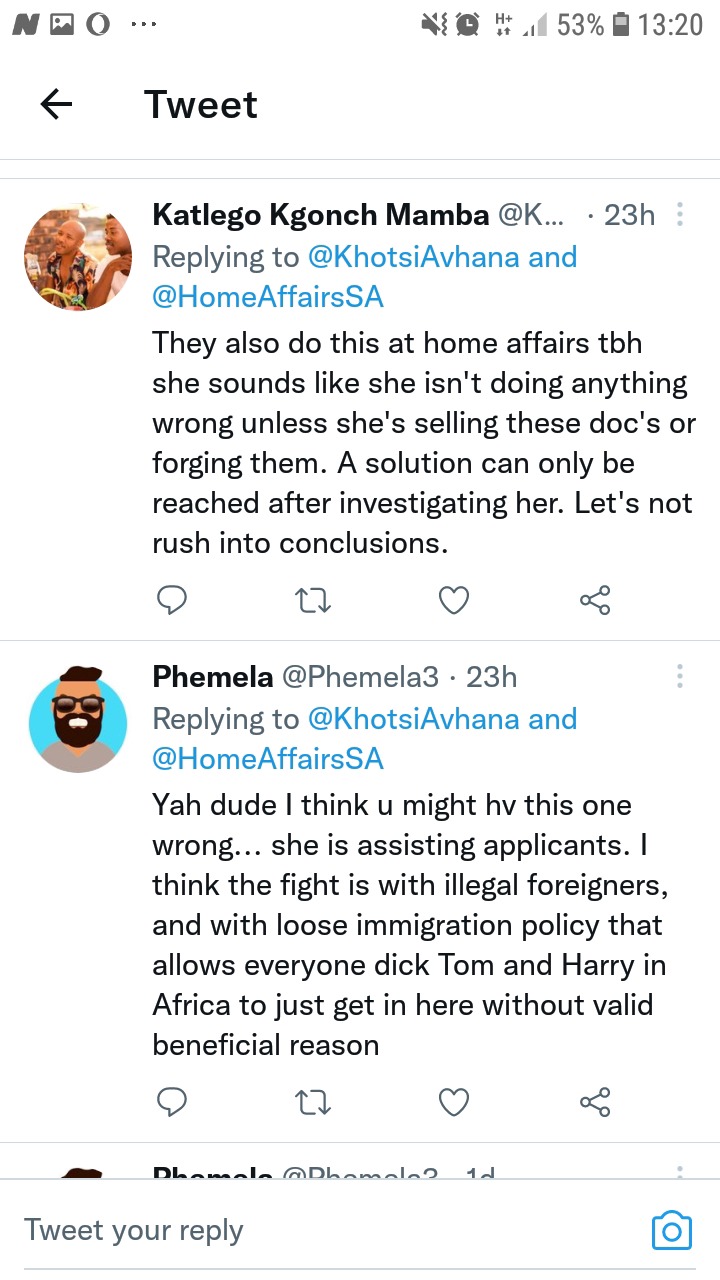The image size is (720, 1280).
Task: Open @KhotsiAvhana mention in Katlego's reply
Action: coord(414,257)
